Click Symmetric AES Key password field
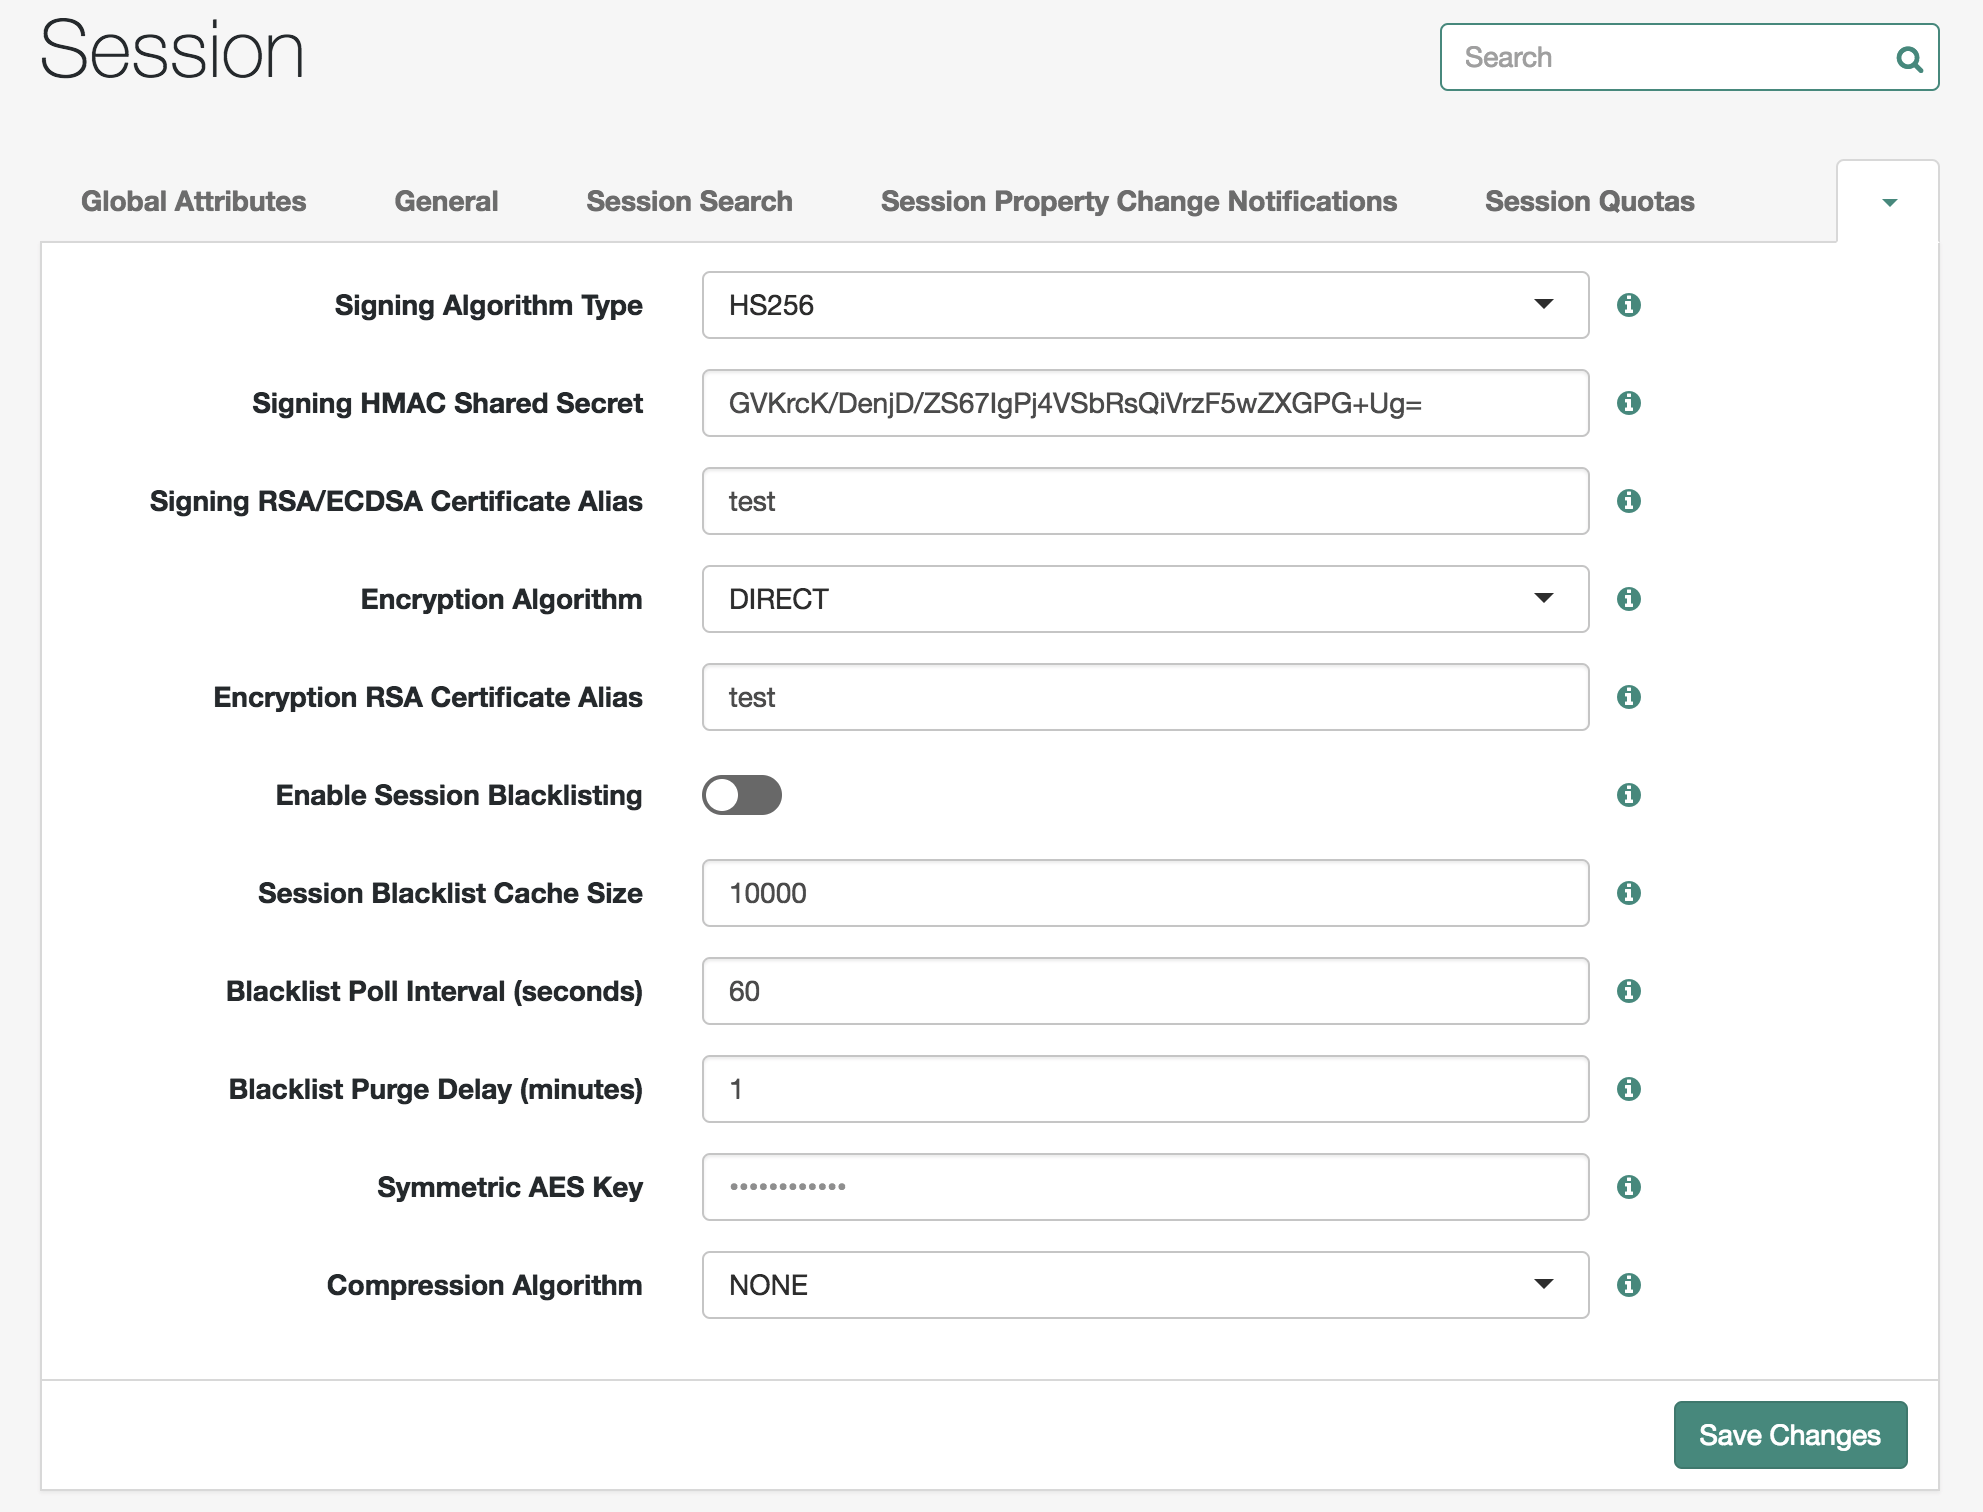This screenshot has width=1983, height=1512. pyautogui.click(x=1146, y=1187)
